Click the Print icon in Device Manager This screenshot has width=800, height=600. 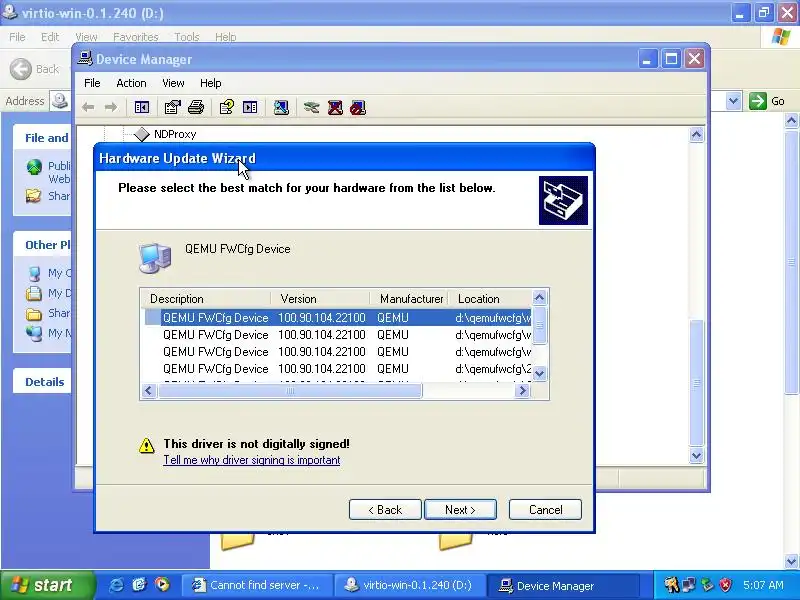(x=196, y=107)
